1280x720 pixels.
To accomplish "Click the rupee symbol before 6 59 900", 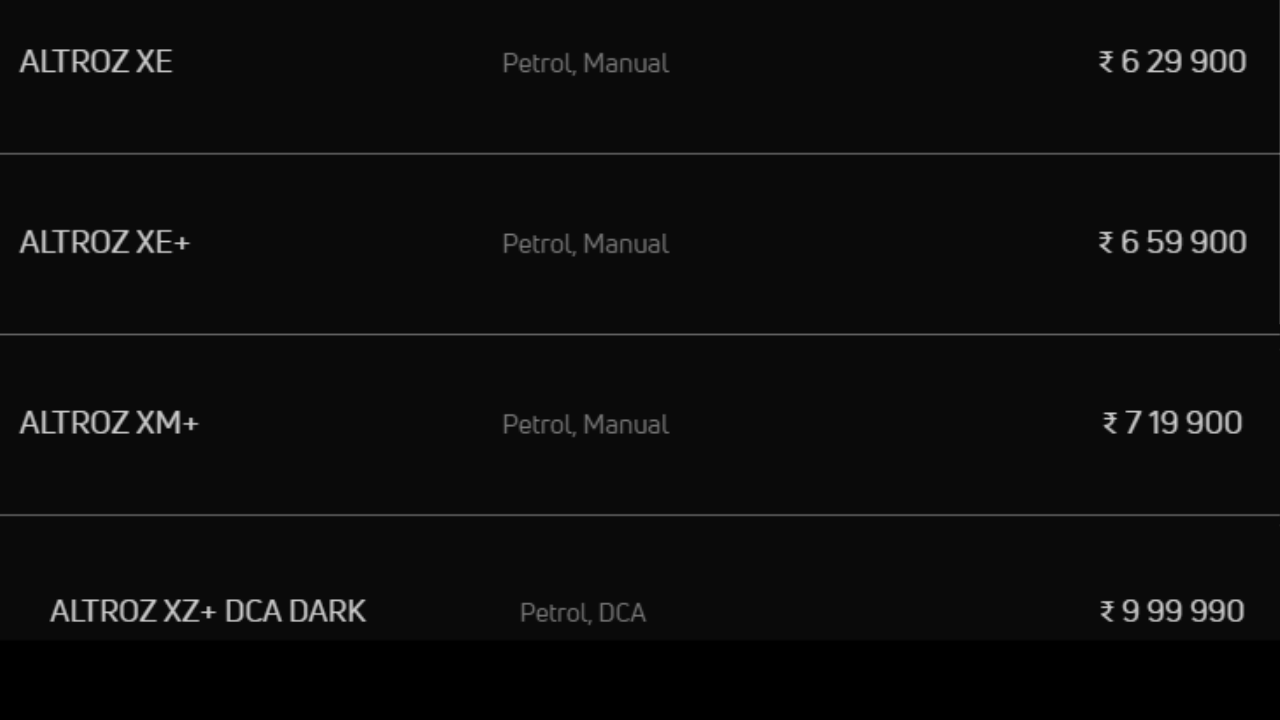I will tap(1106, 243).
